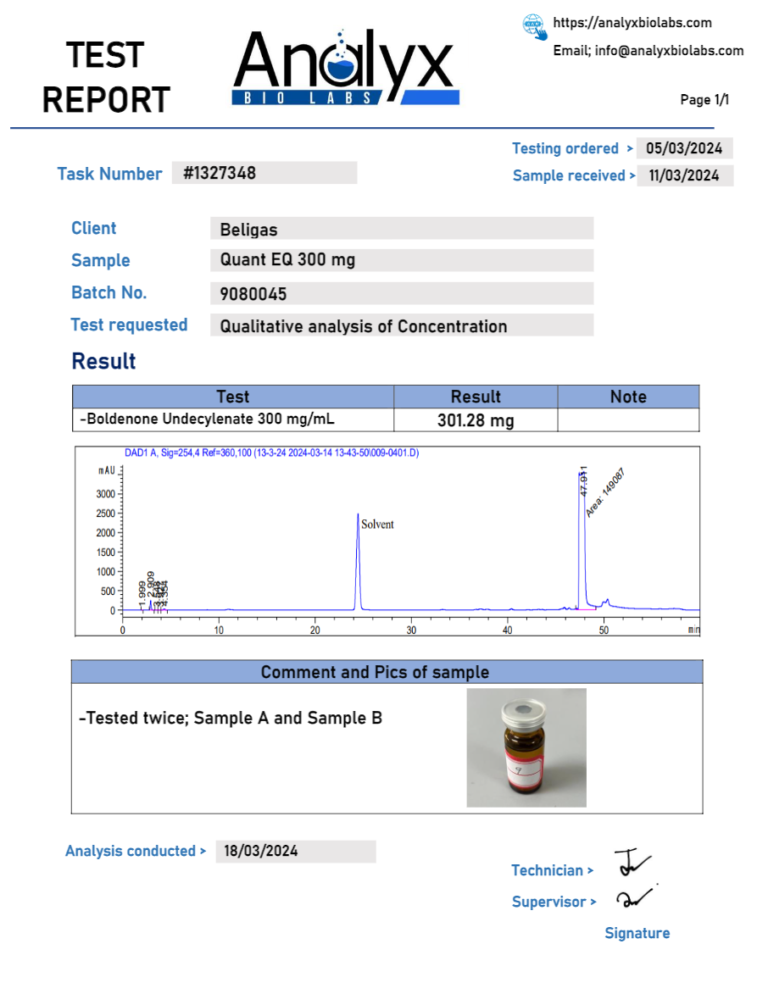Click the Supervisor label

point(554,901)
